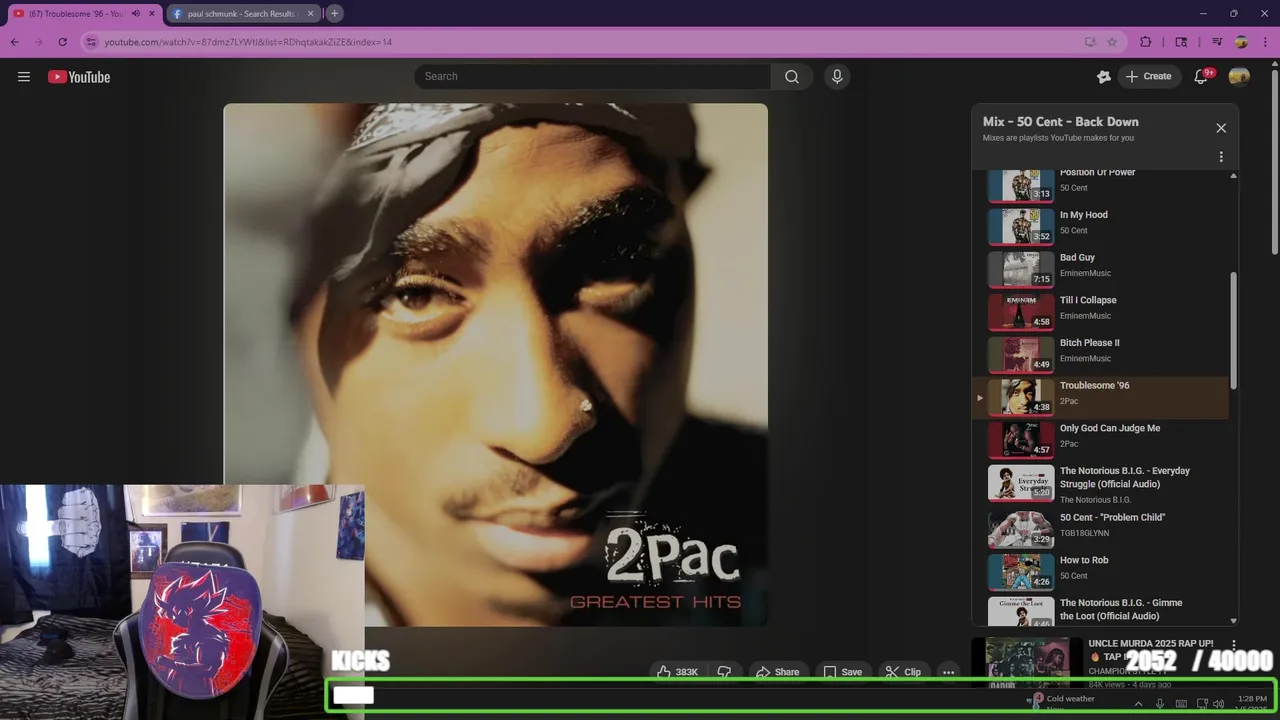
Task: Close the paul schmunk Facebook tab
Action: [310, 14]
